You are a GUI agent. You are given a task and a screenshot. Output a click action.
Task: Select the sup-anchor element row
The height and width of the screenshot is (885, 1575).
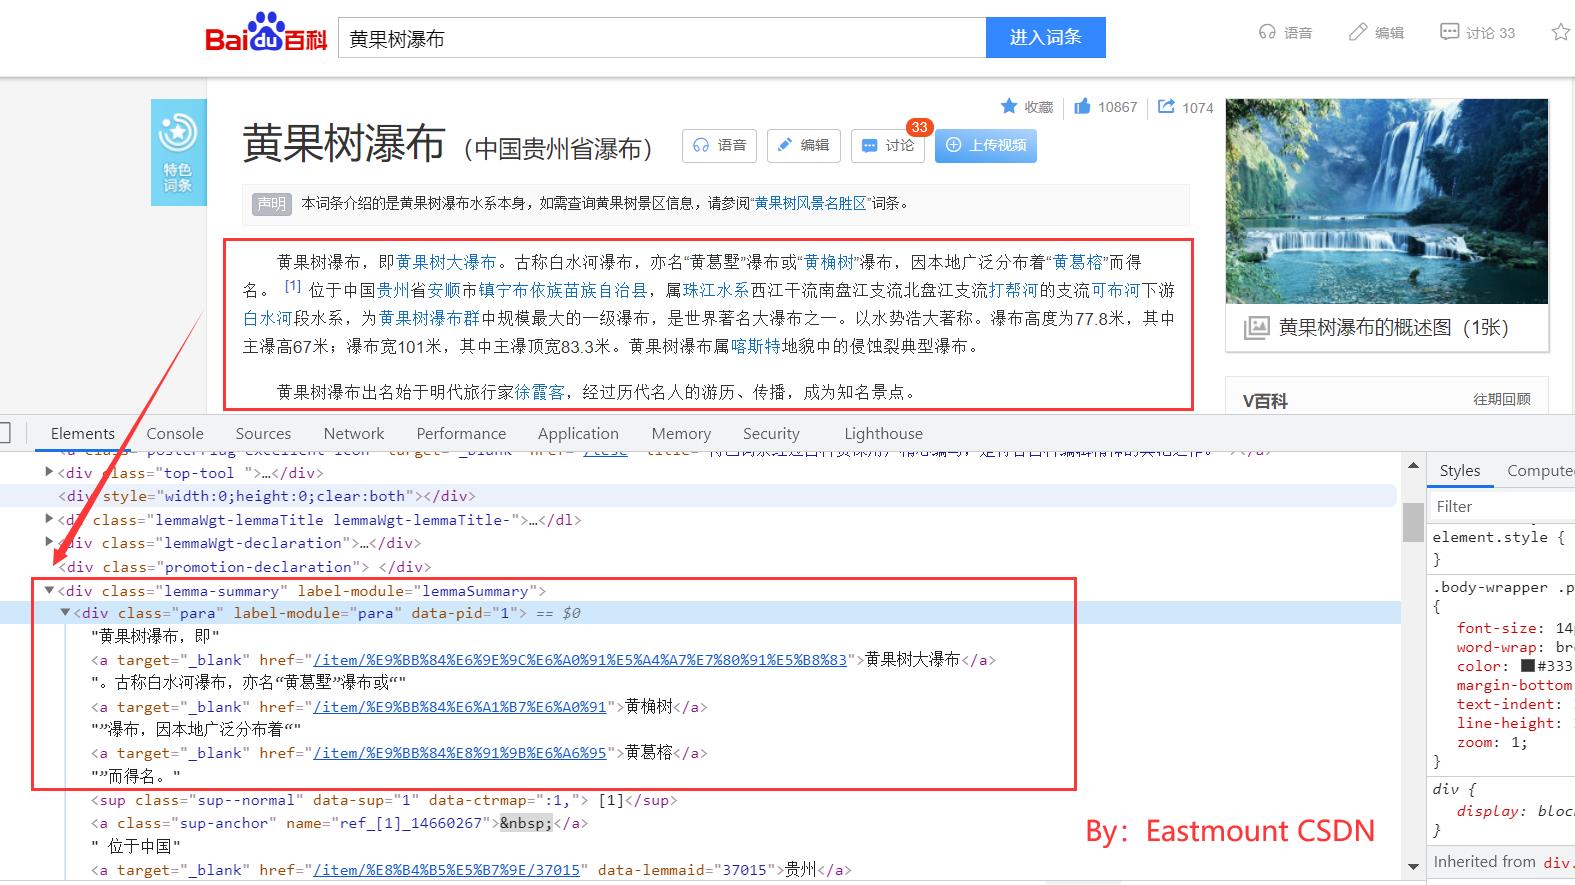[340, 823]
